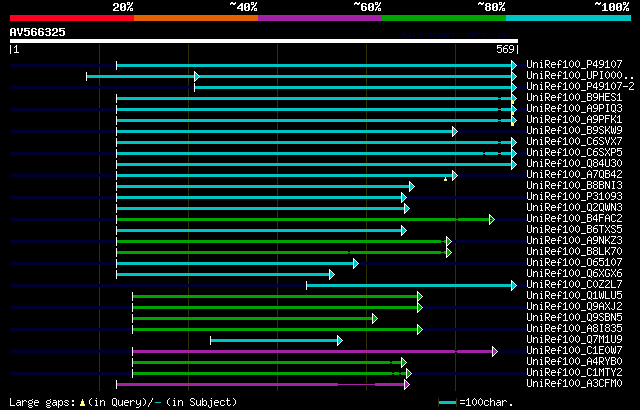Open hit UniRef100_B8BNI3
The width and height of the screenshot is (640, 410).
pos(574,186)
